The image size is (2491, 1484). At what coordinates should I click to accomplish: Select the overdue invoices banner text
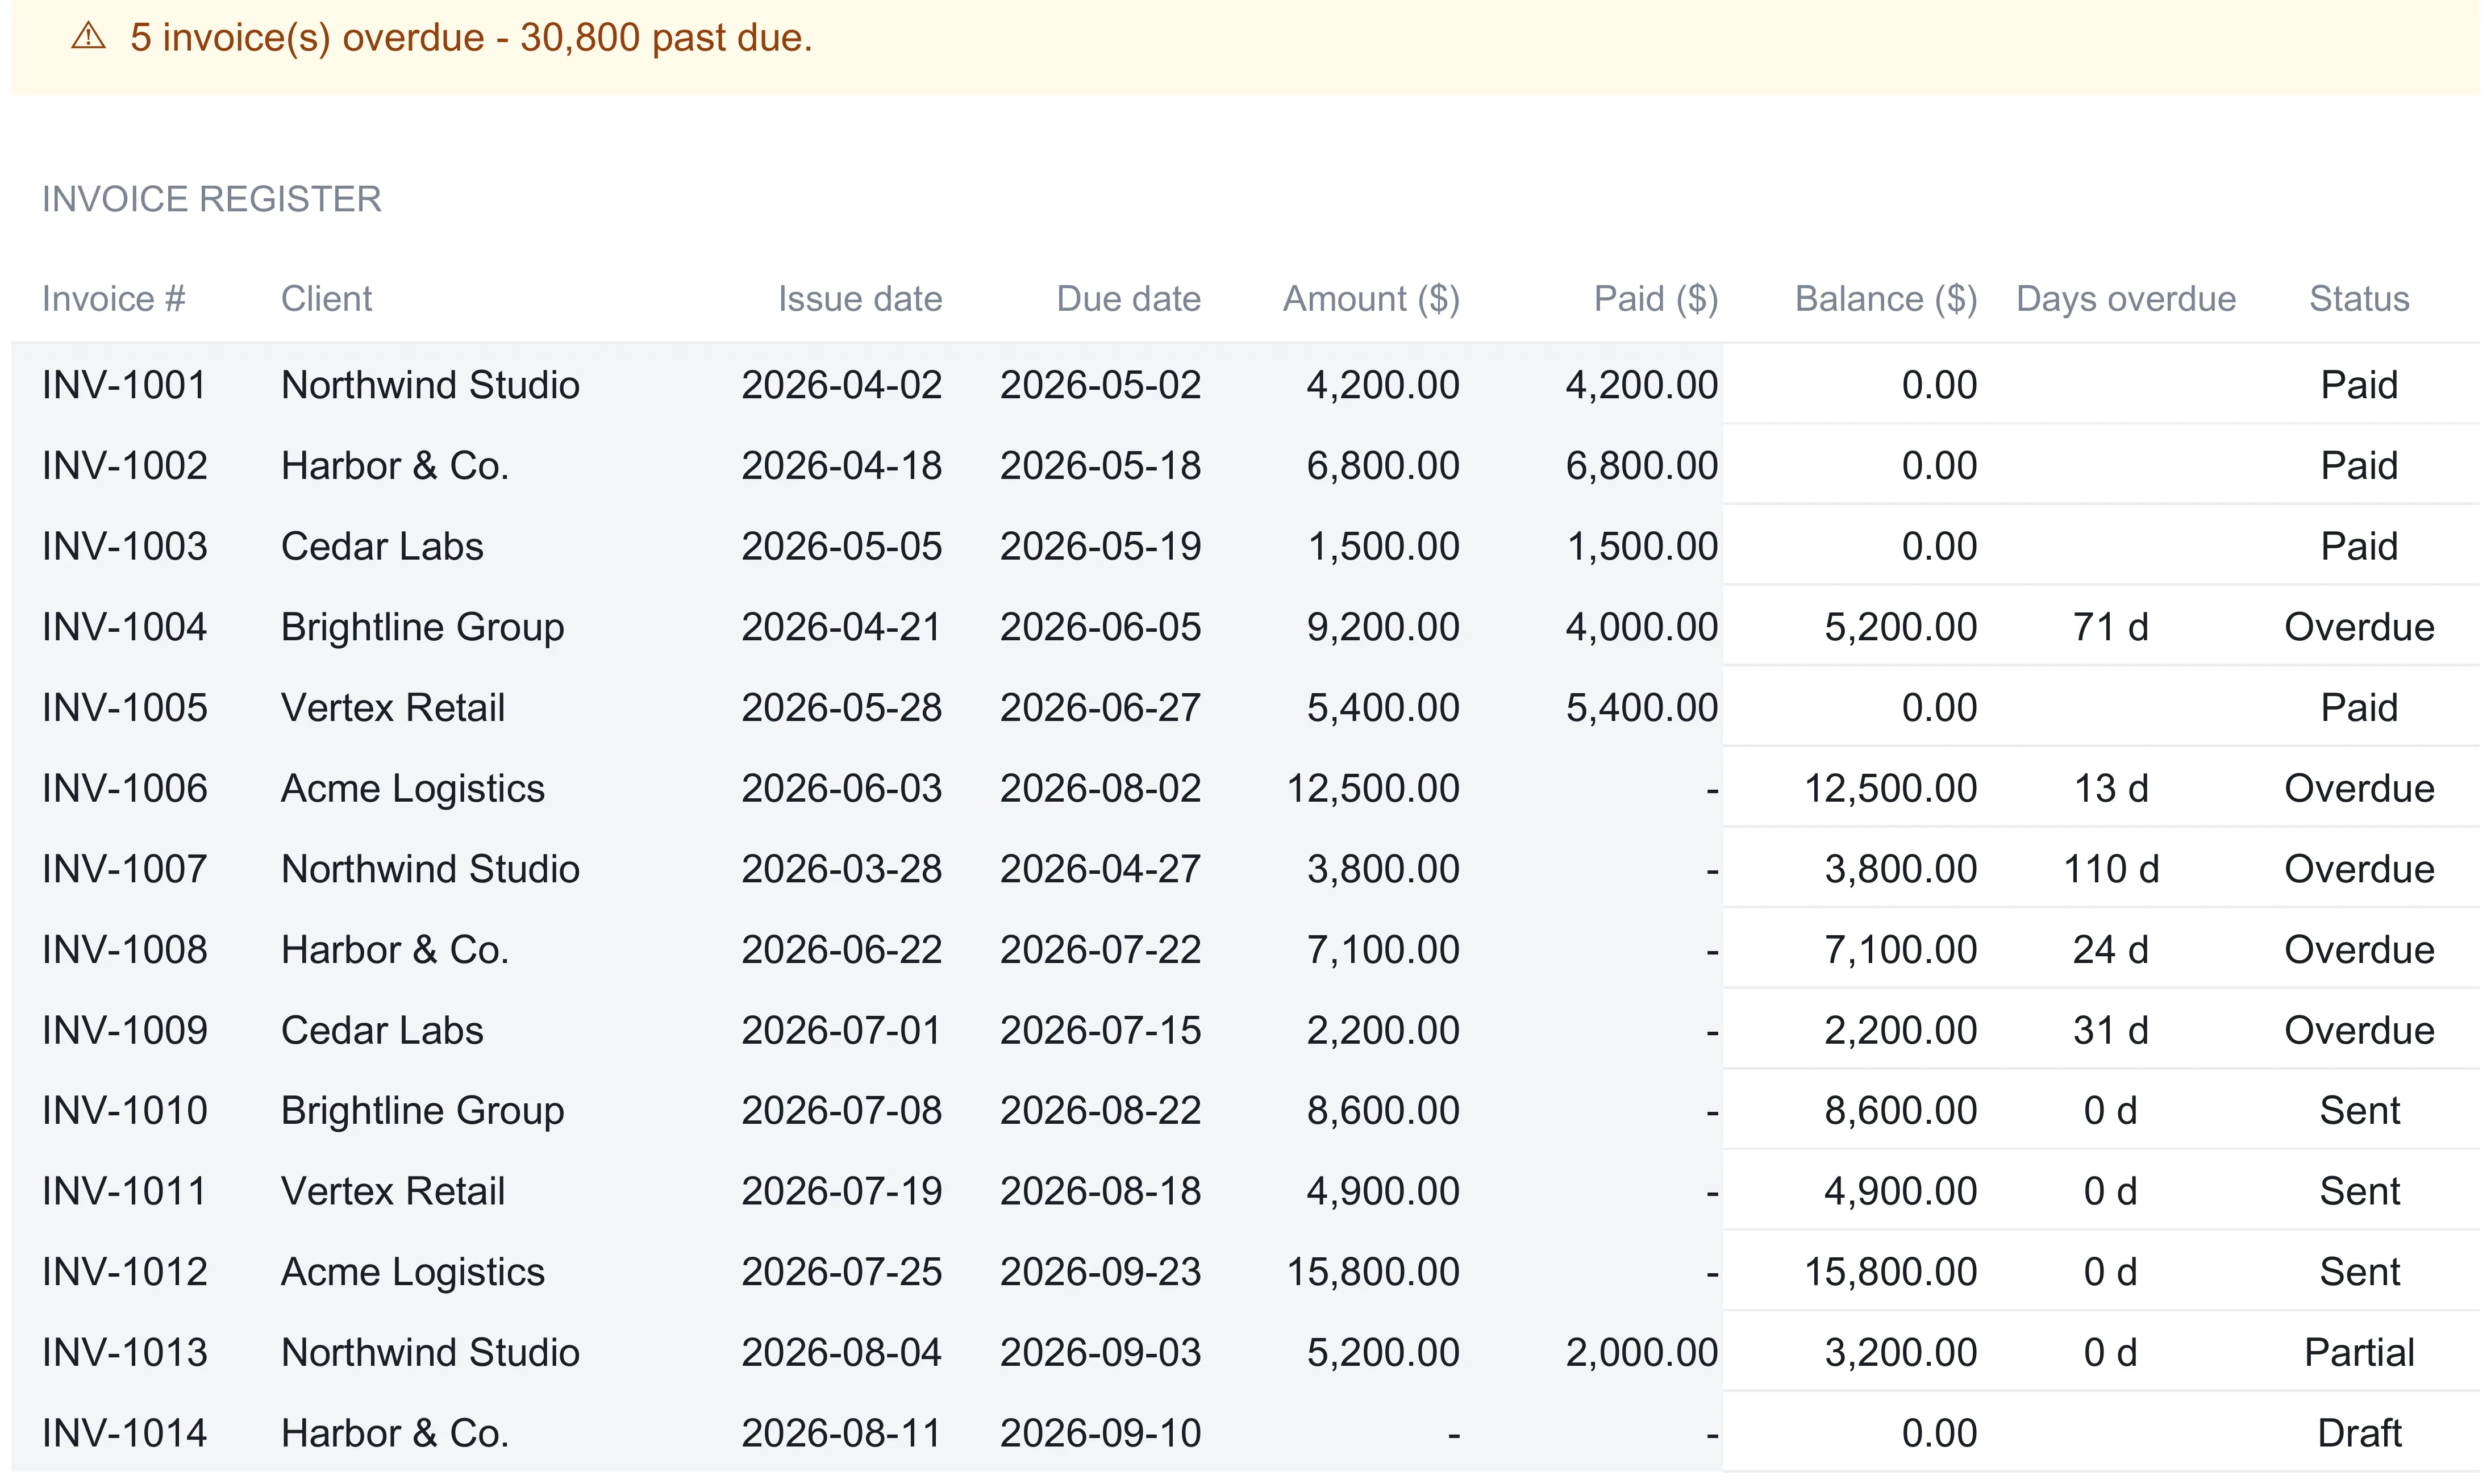click(471, 38)
